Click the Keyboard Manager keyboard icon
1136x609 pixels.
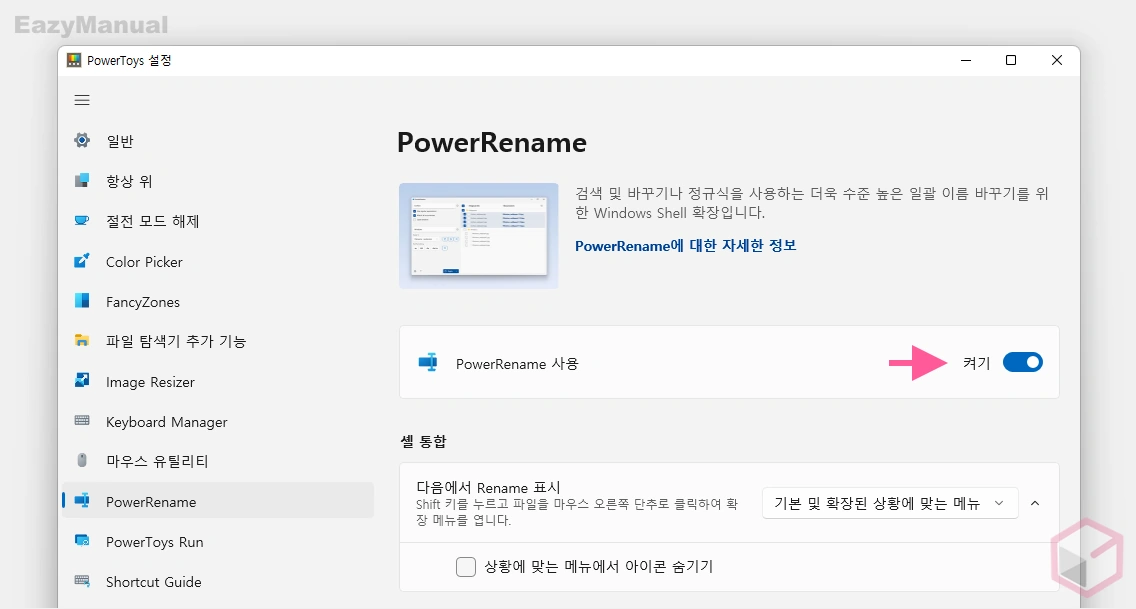82,421
